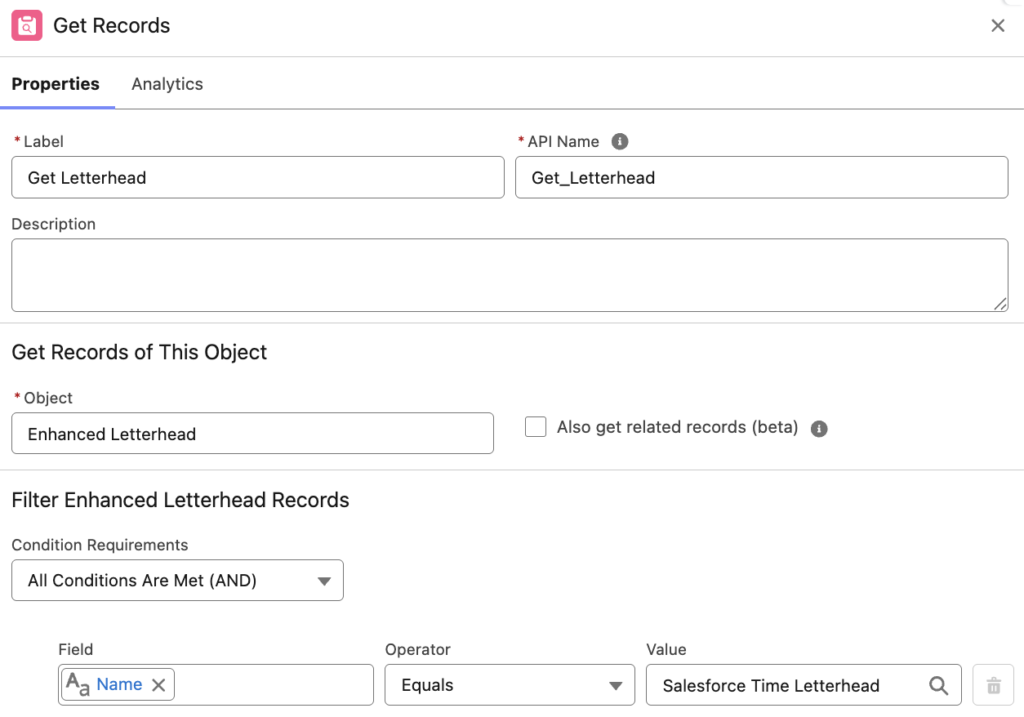
Task: Switch to the Analytics tab
Action: point(167,84)
